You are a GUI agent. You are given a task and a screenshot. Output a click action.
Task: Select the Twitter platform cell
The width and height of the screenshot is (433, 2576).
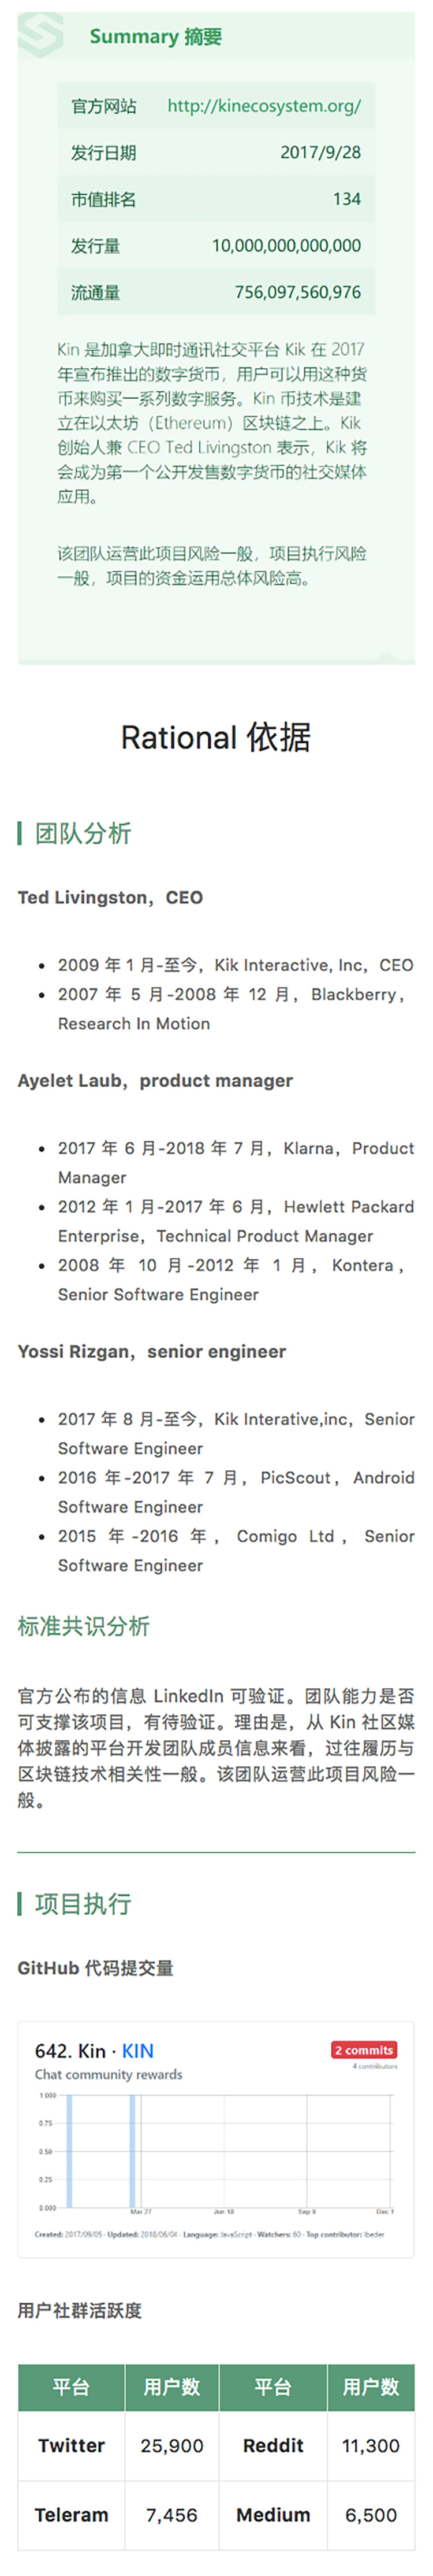(x=71, y=2445)
